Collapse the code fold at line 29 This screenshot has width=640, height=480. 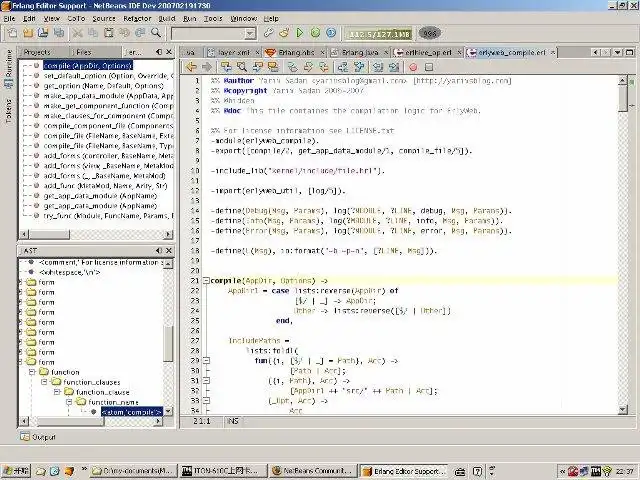[207, 360]
